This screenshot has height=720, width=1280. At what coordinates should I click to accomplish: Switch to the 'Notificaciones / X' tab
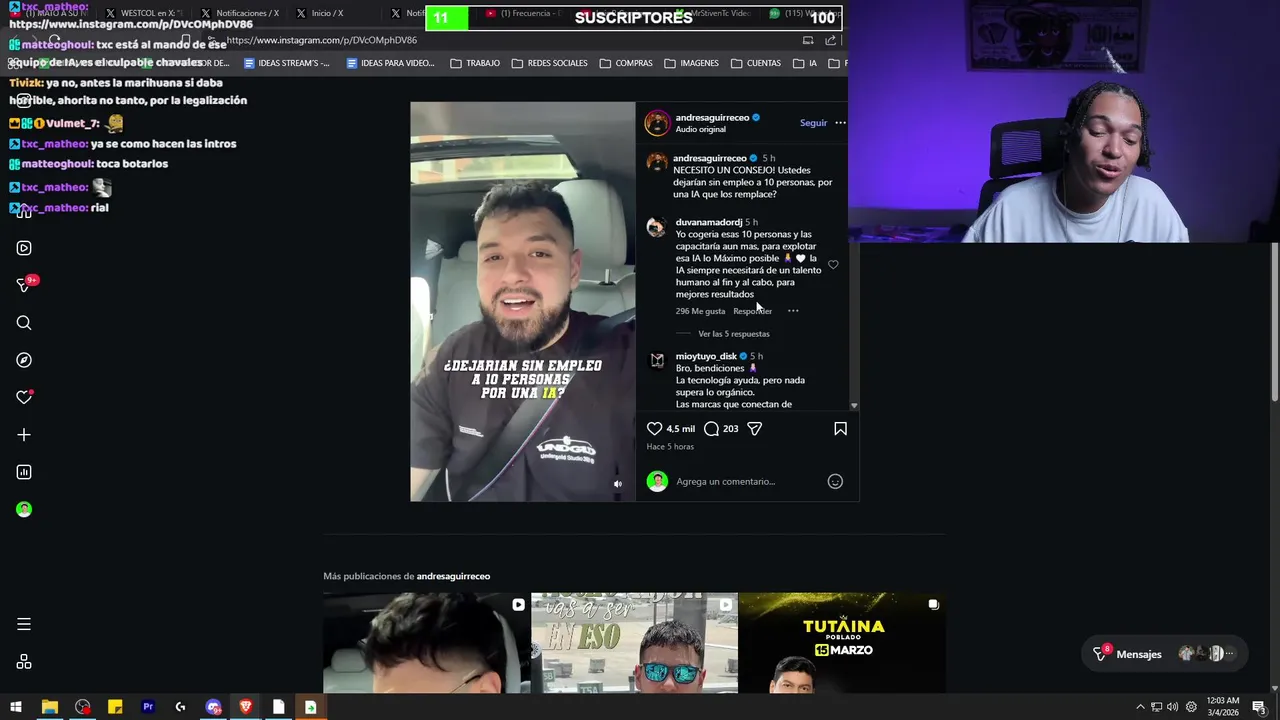click(240, 13)
